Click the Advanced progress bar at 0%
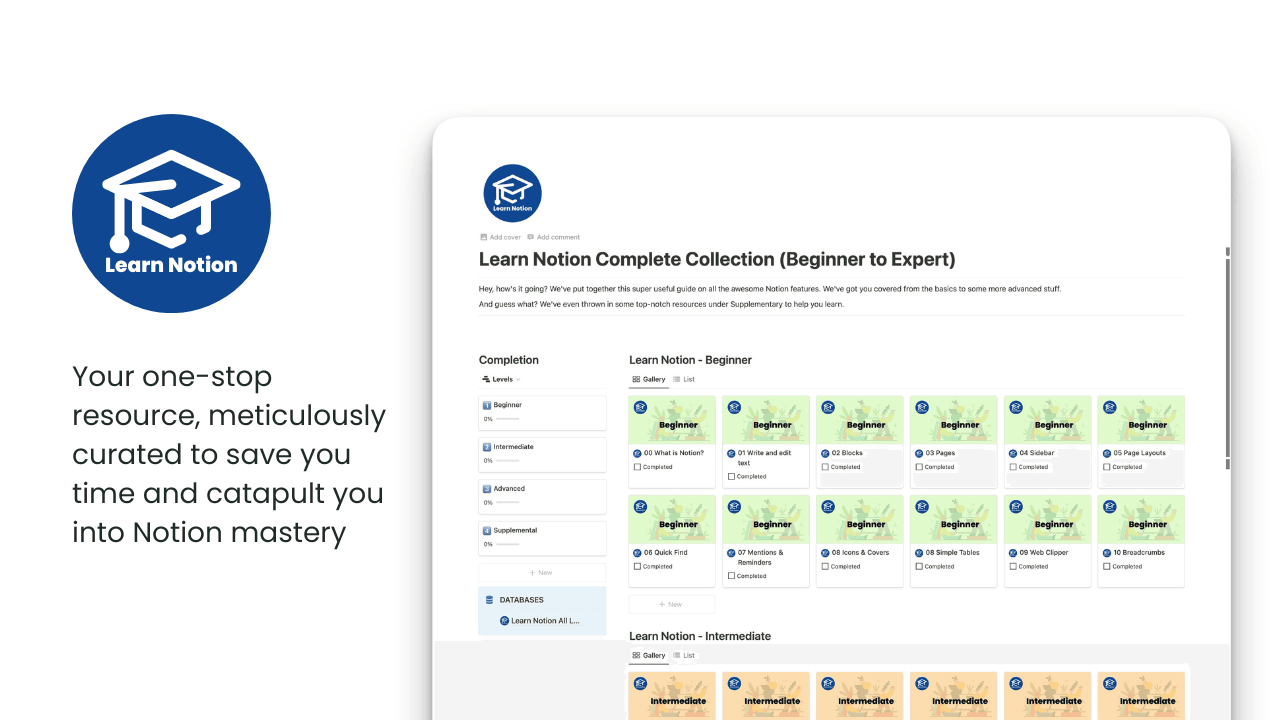1280x720 pixels. point(507,503)
